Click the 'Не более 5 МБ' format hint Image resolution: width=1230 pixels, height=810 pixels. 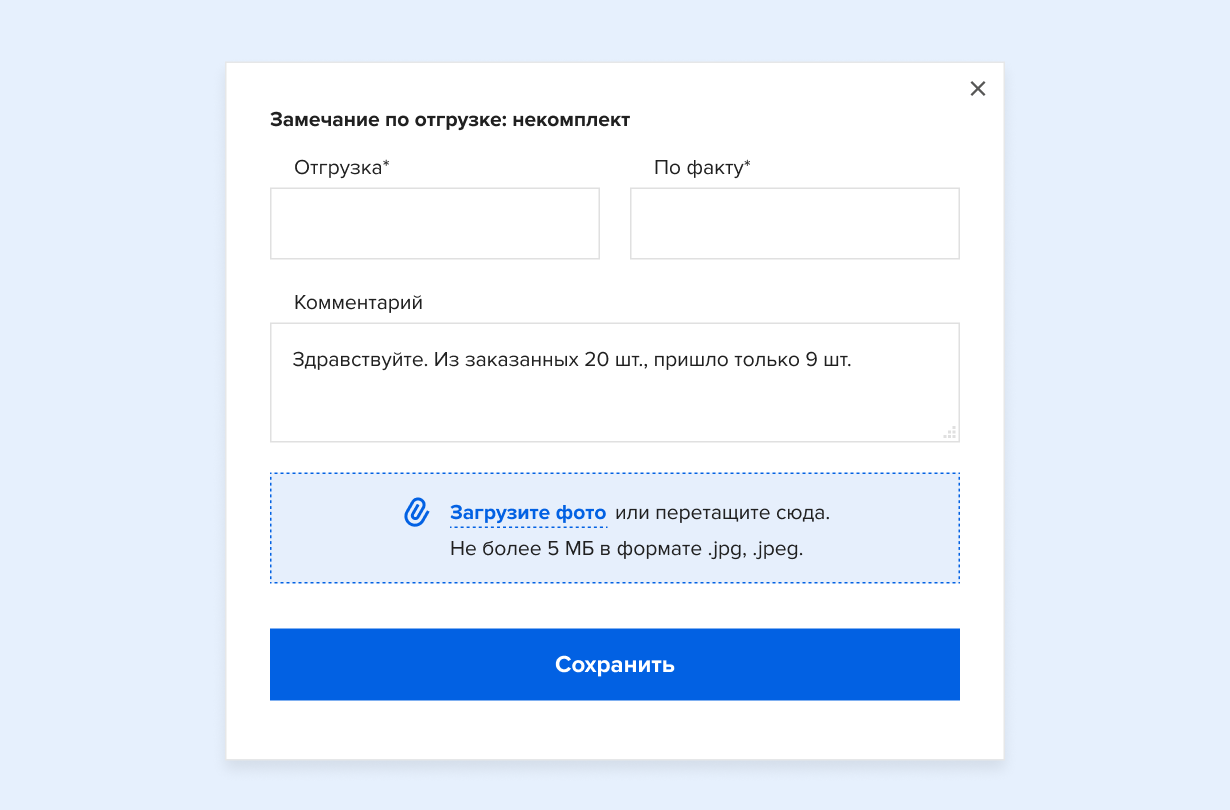(x=627, y=548)
